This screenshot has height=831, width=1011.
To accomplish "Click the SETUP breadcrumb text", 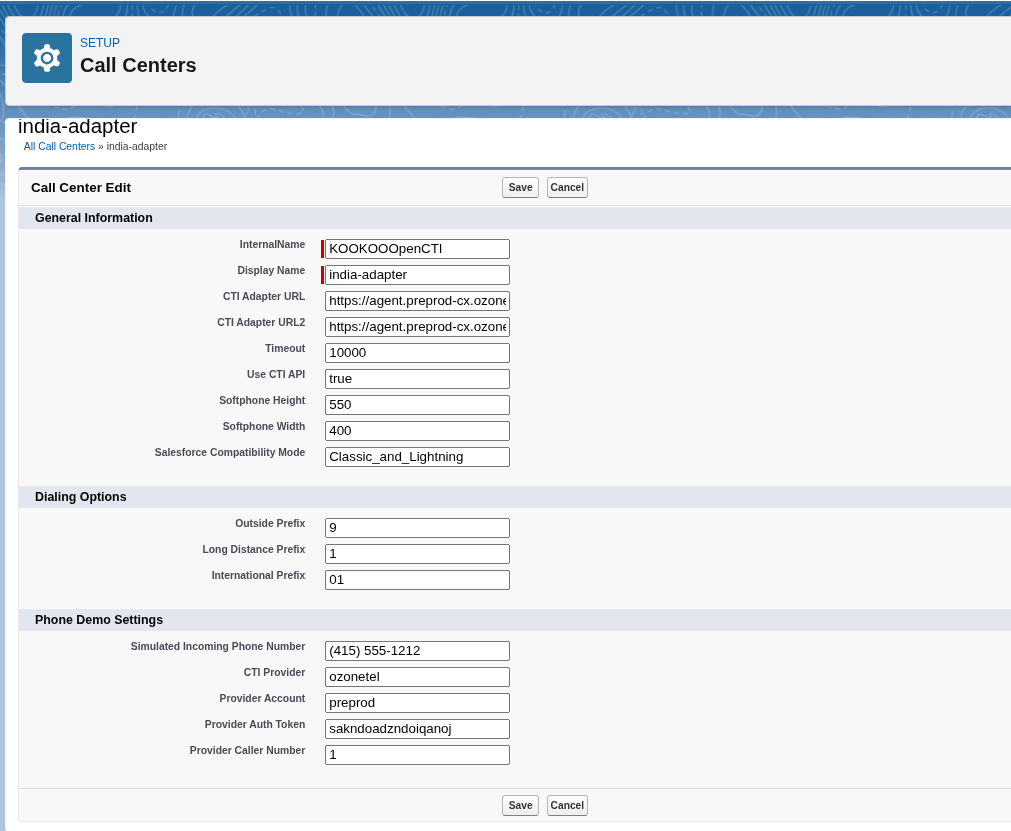I will [x=100, y=43].
